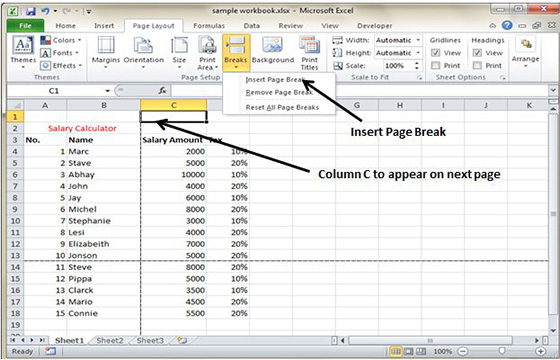Open the Themes gallery

click(23, 52)
